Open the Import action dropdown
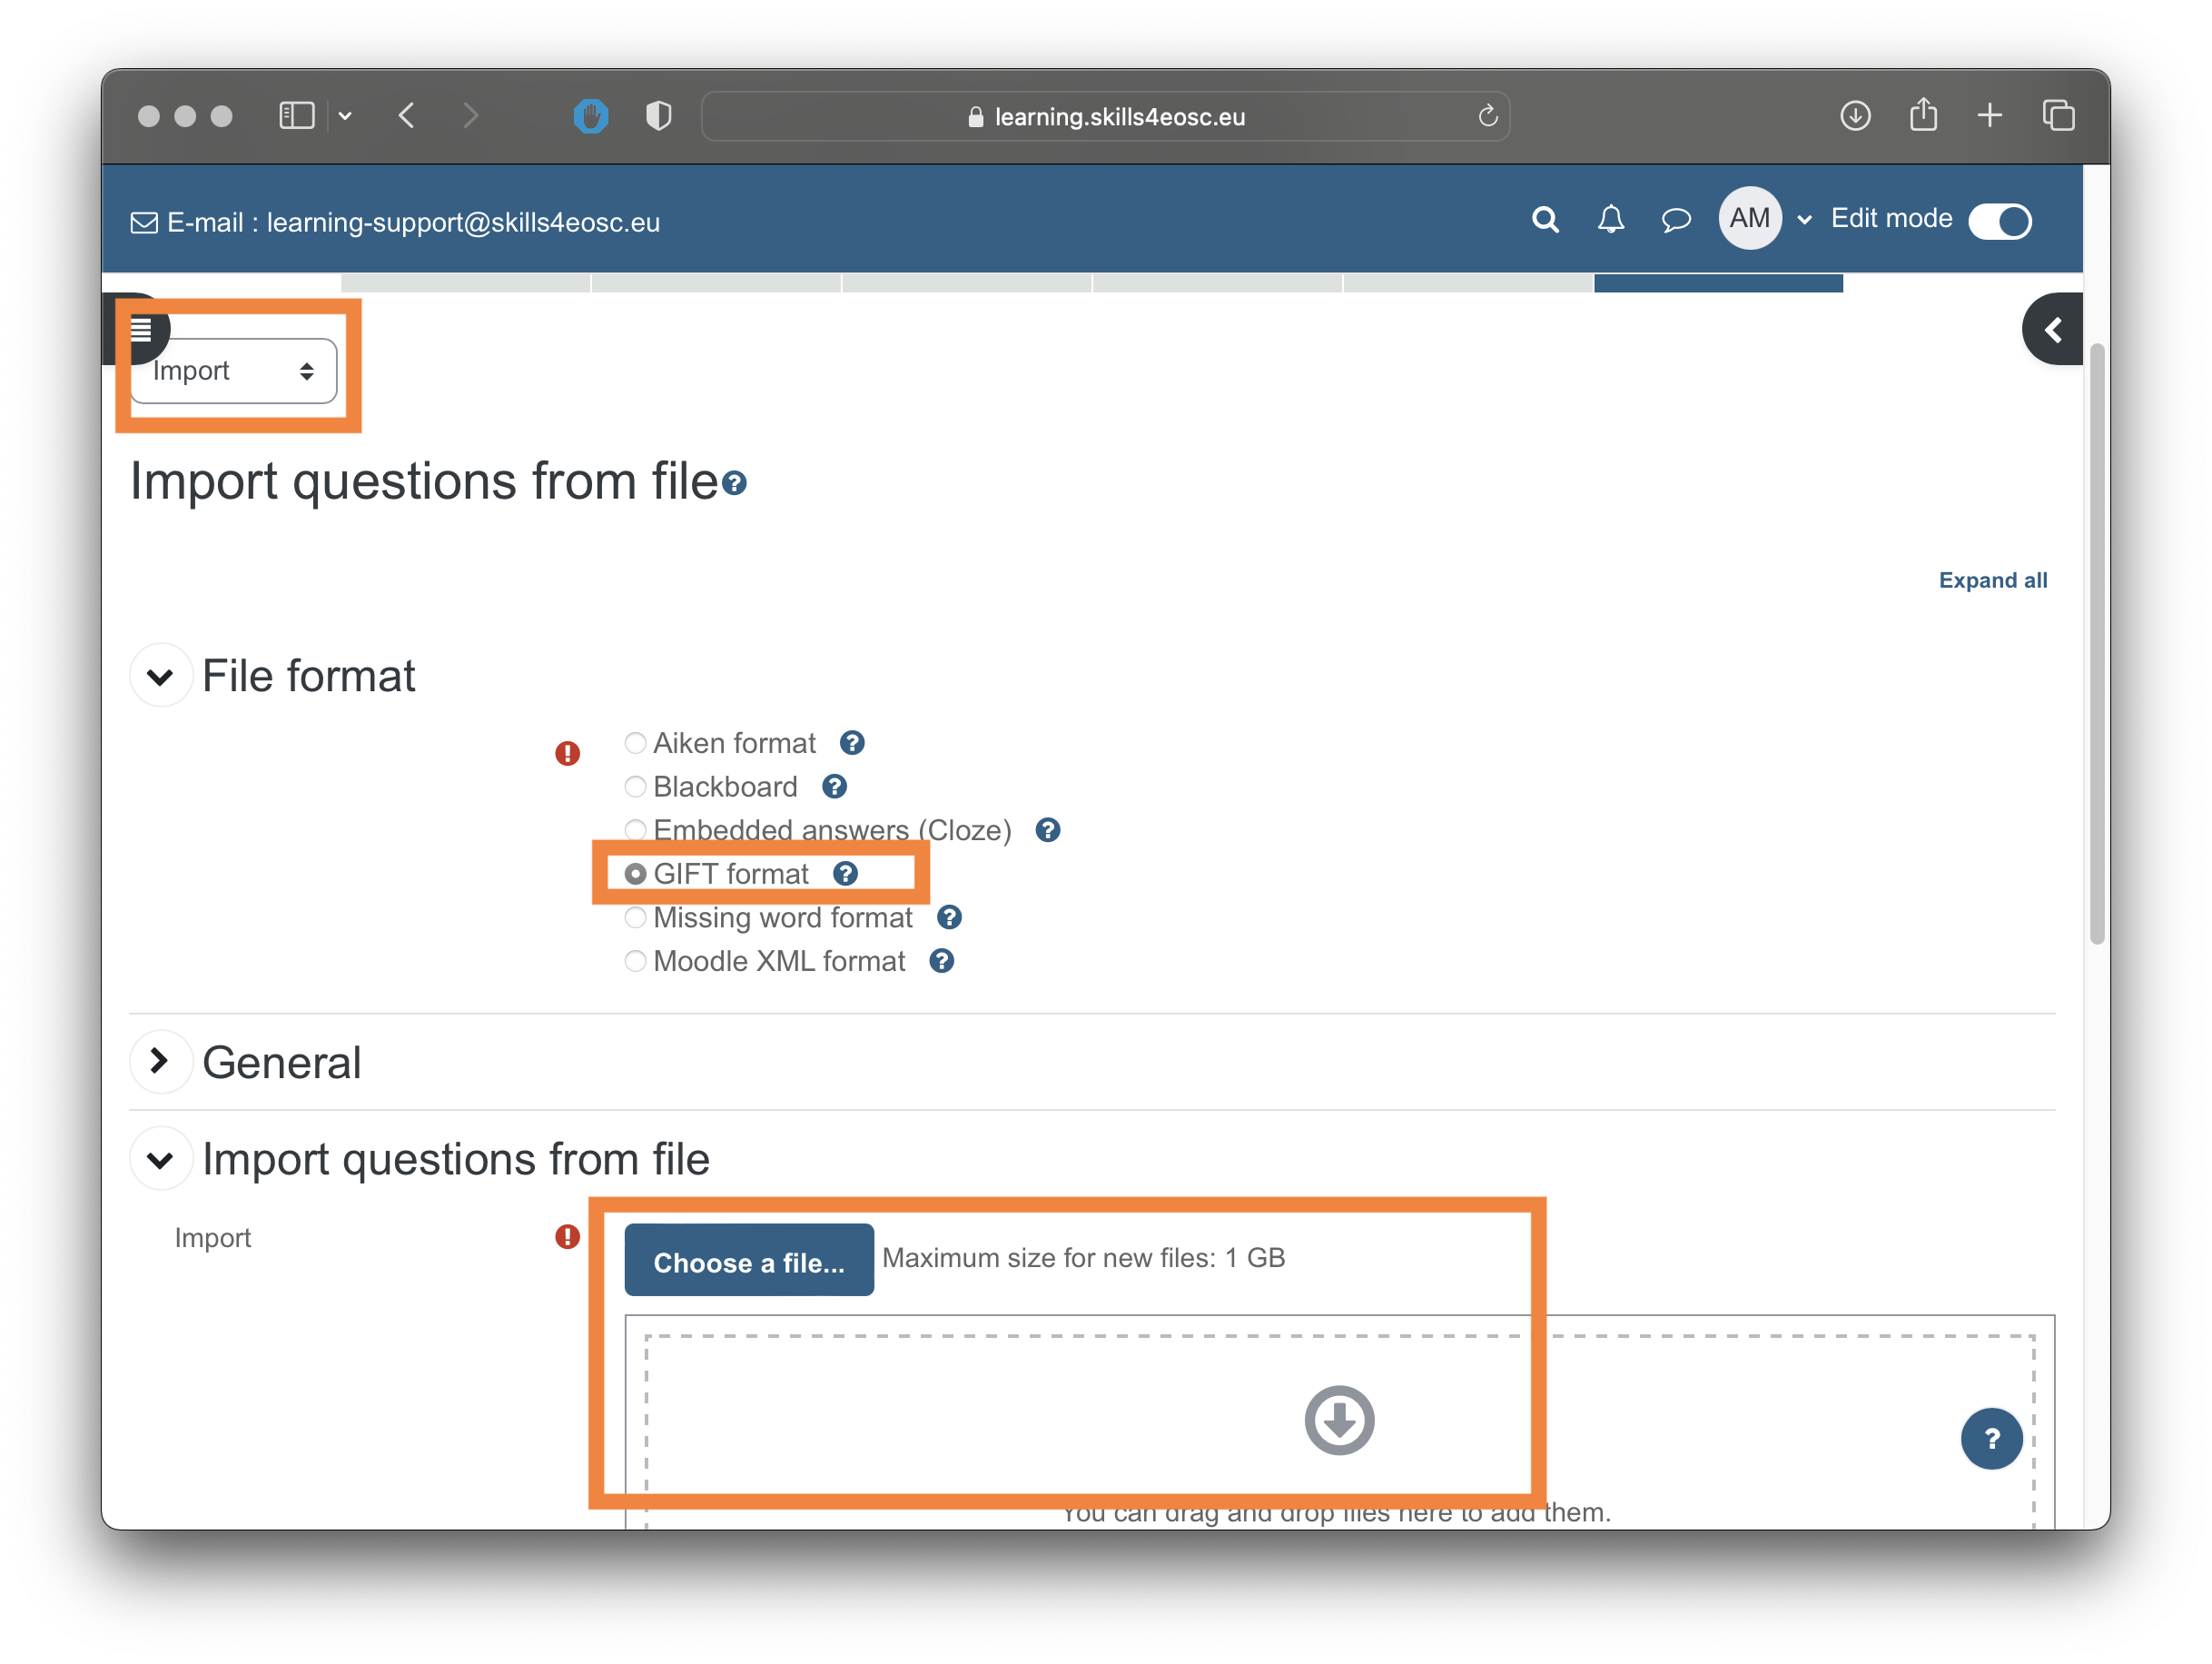Viewport: 2212px width, 1664px height. click(234, 371)
